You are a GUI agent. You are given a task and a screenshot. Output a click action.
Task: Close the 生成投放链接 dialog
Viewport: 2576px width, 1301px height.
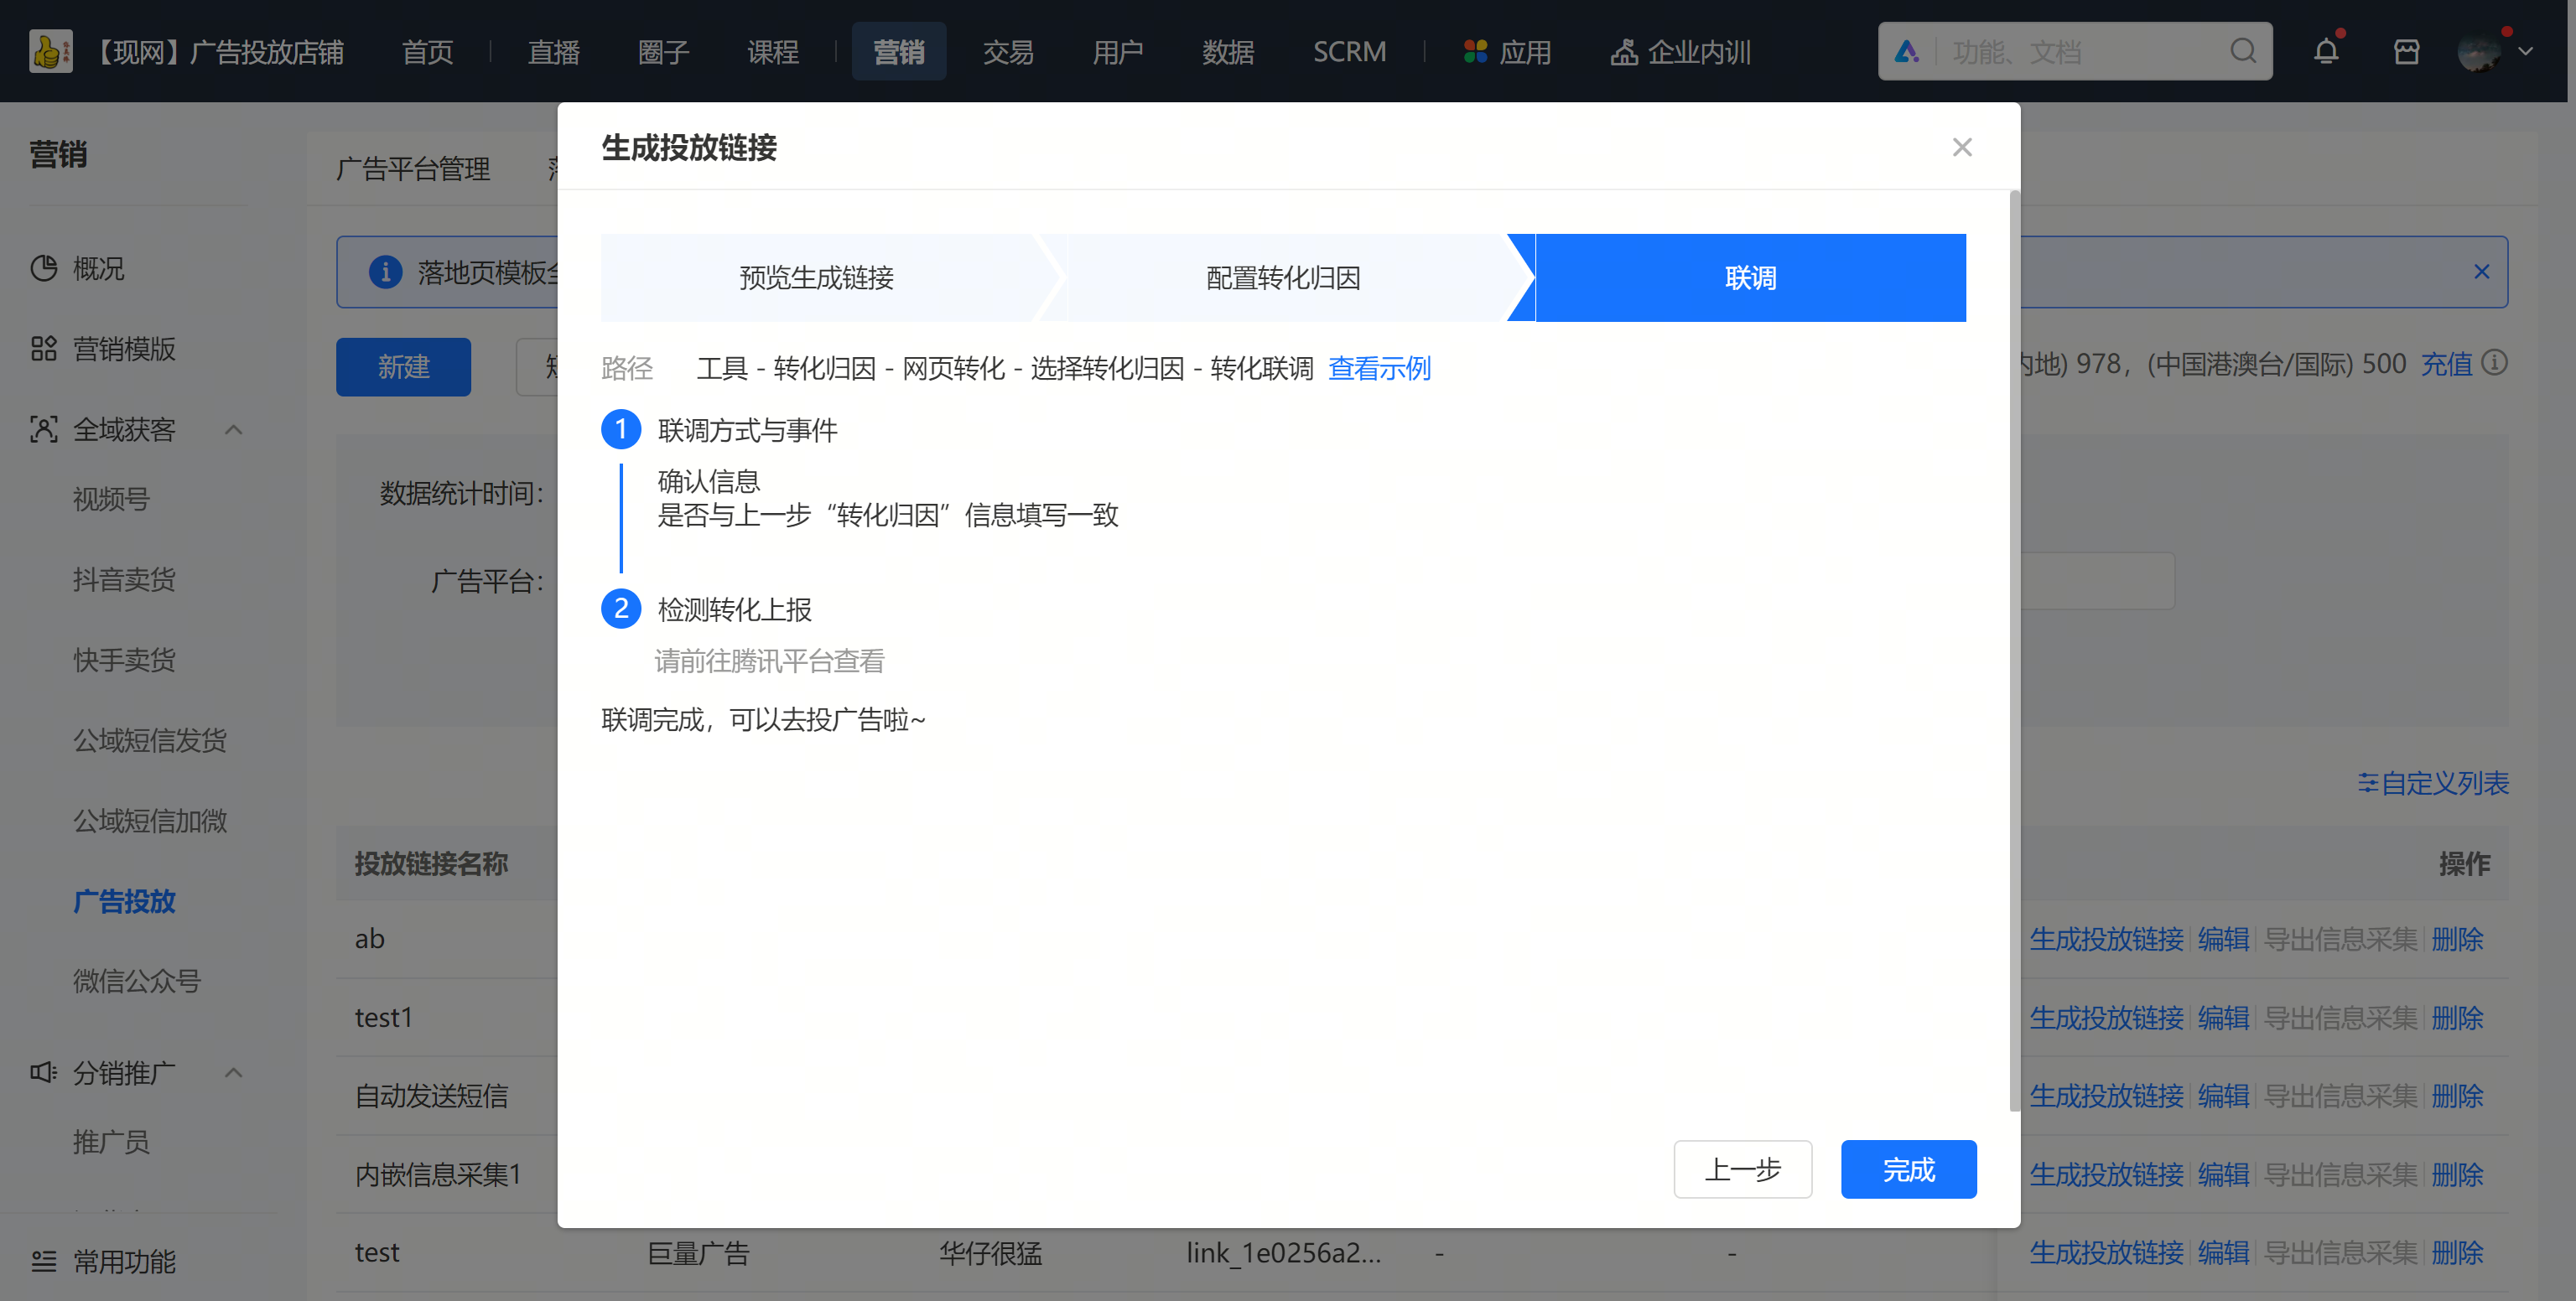(1962, 147)
